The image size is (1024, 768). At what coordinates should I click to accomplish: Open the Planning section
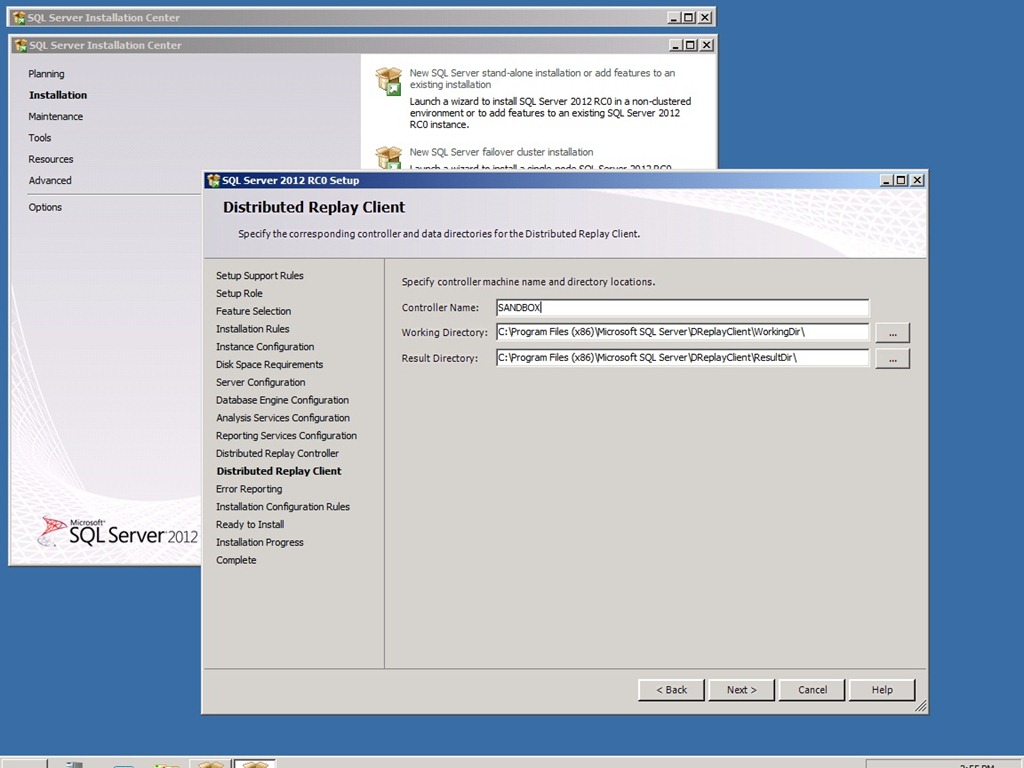point(46,74)
